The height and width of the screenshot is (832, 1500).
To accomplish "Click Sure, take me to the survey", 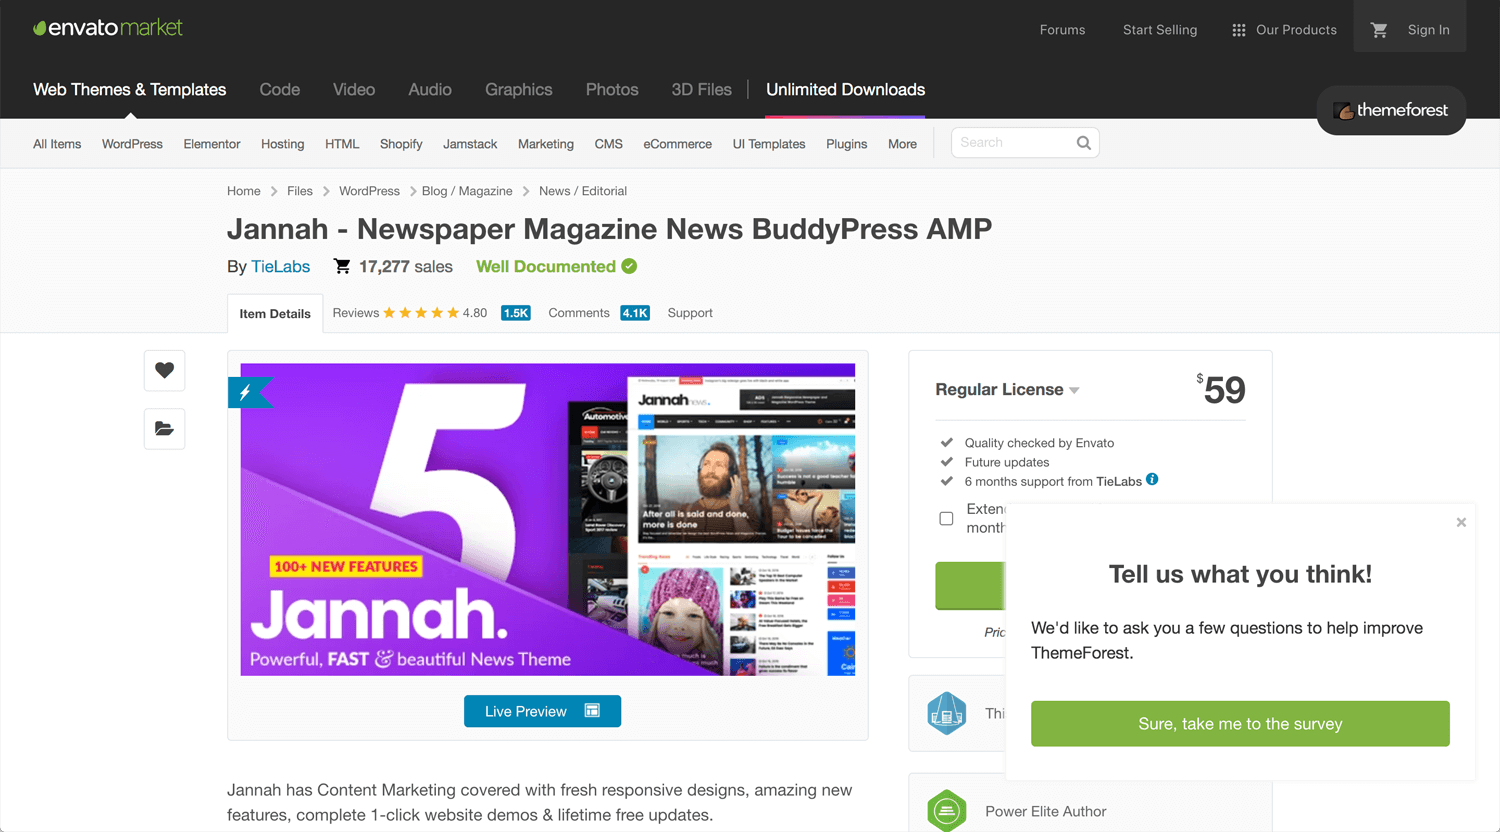I will click(x=1240, y=724).
